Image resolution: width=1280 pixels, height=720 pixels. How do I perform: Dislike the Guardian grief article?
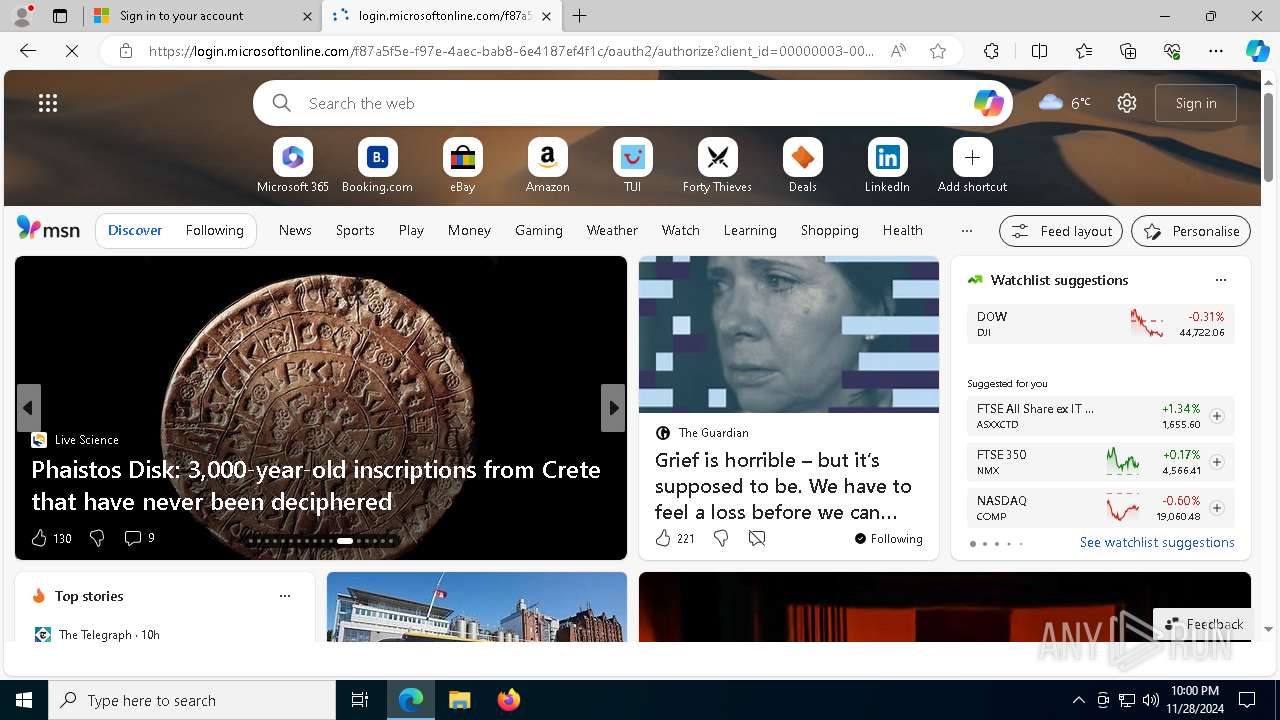(721, 538)
